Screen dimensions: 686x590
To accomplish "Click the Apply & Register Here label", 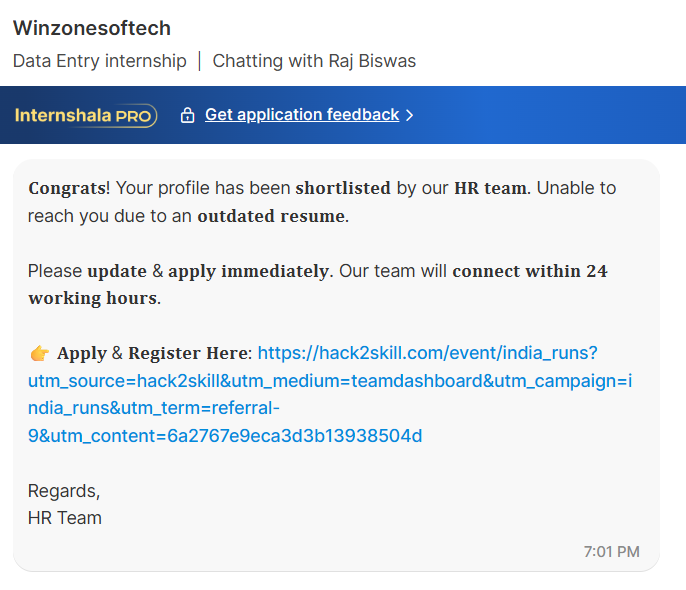I will pyautogui.click(x=154, y=353).
